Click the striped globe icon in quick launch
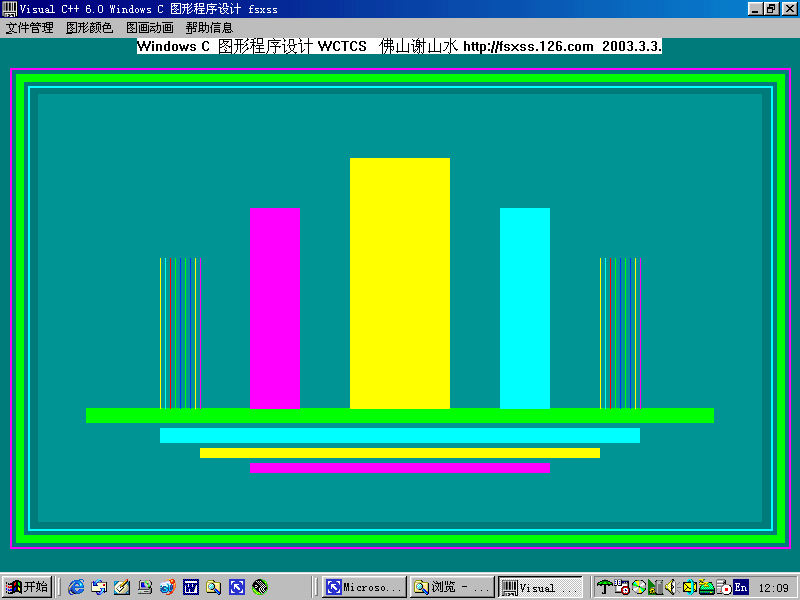 (x=260, y=587)
